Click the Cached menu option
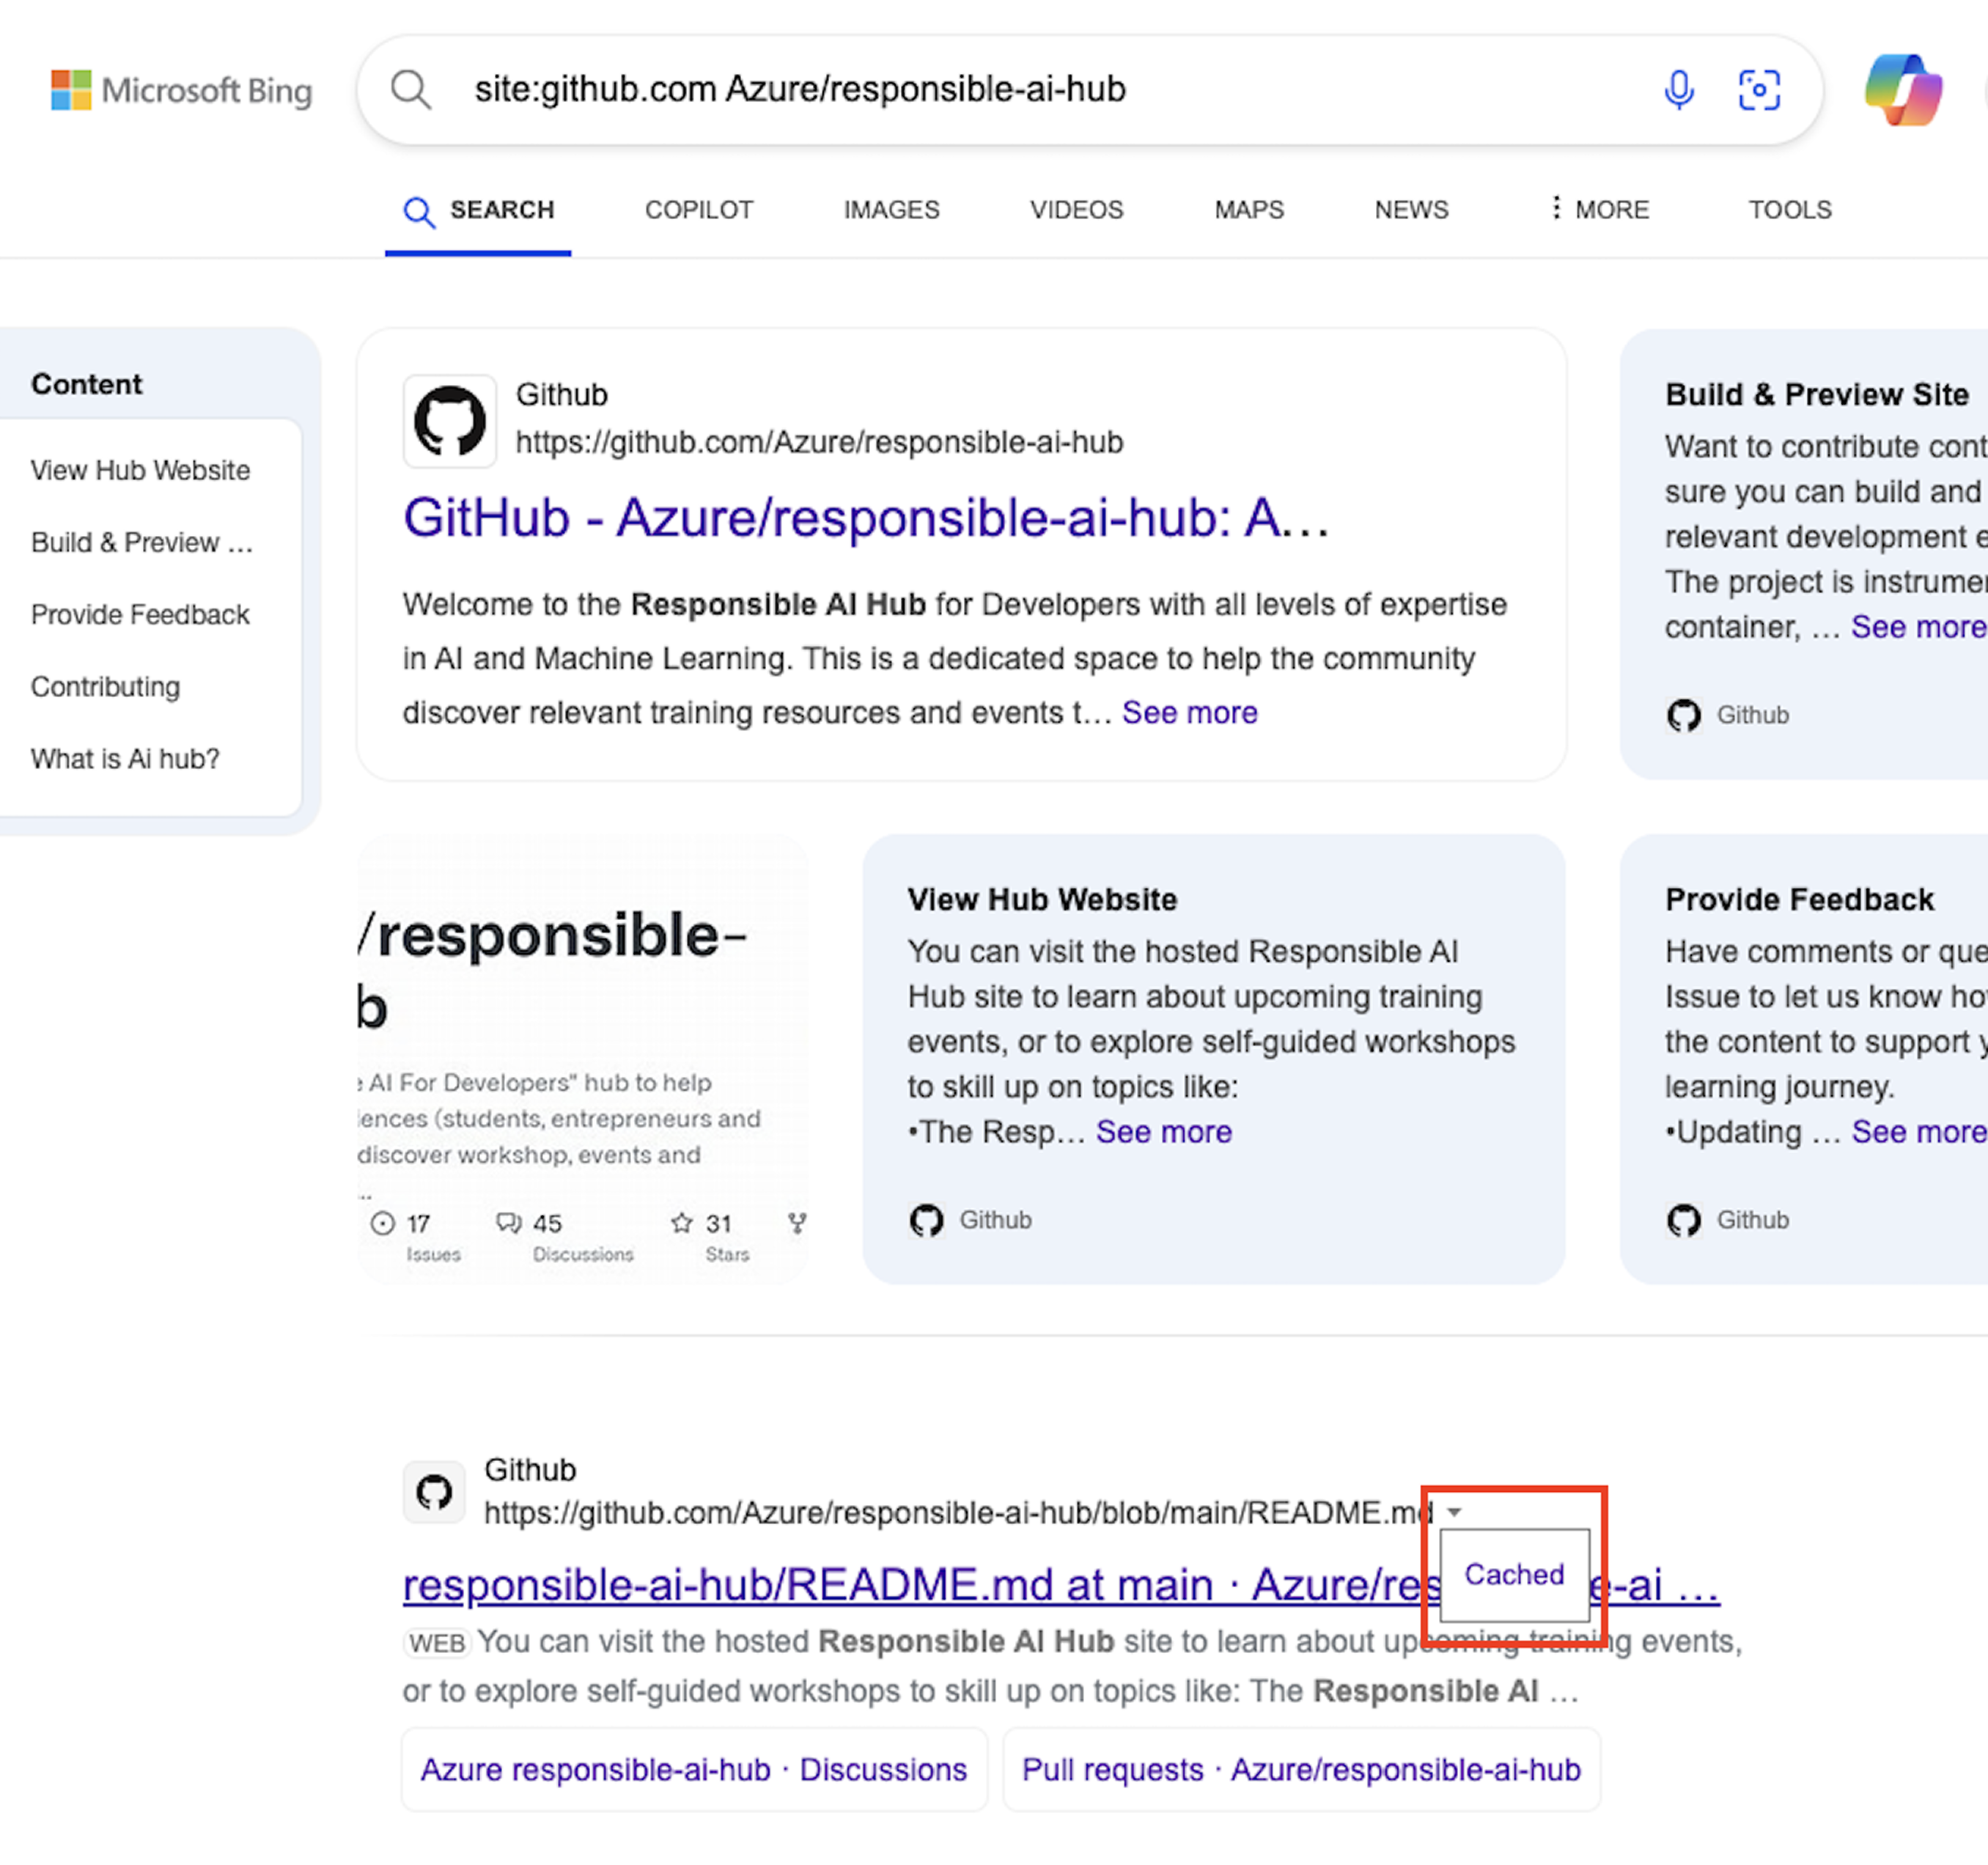This screenshot has width=1988, height=1865. [x=1514, y=1575]
